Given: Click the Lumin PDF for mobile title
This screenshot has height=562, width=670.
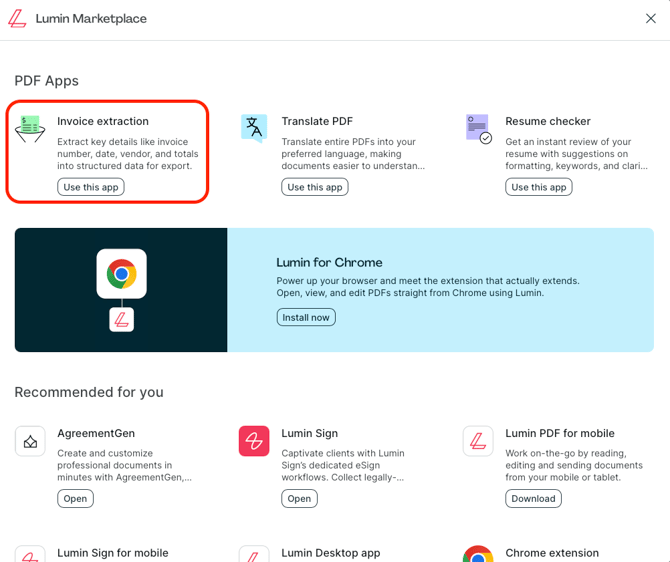Looking at the screenshot, I should (x=560, y=433).
